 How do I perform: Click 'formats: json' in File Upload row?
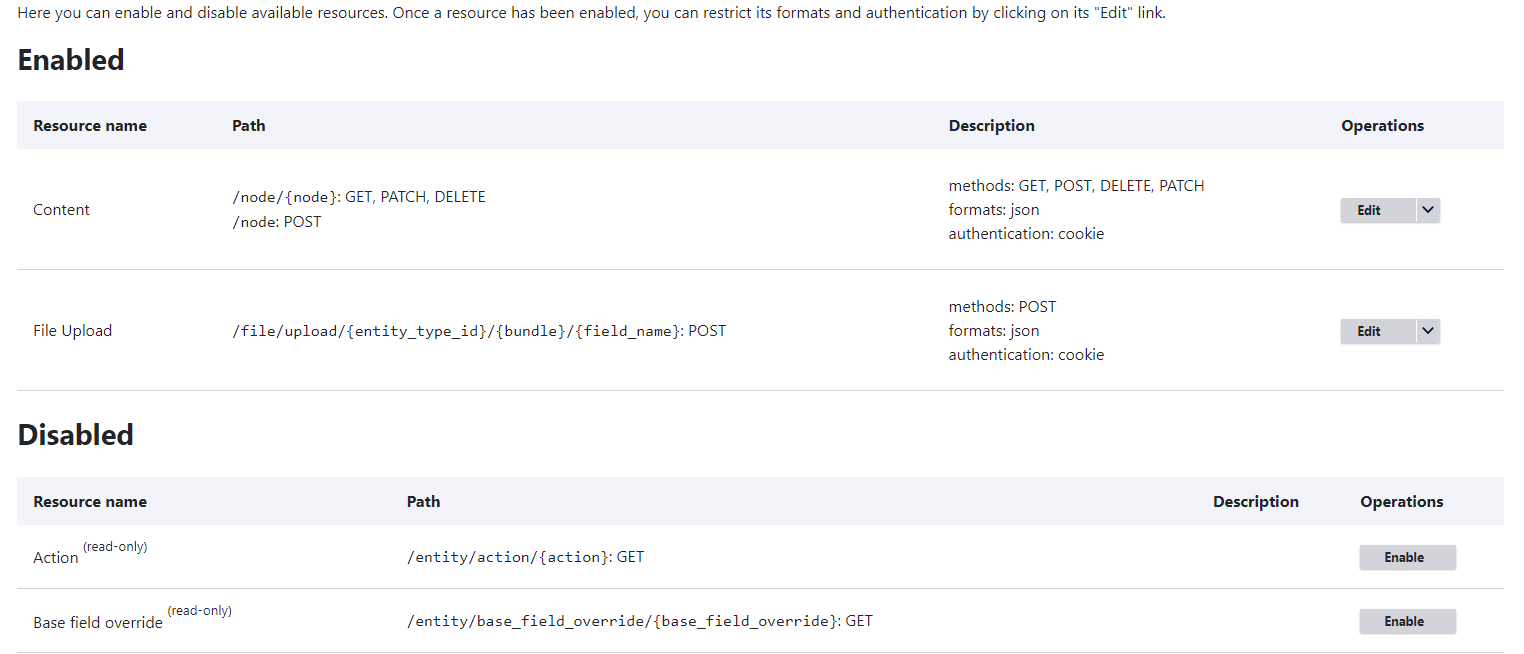(994, 331)
